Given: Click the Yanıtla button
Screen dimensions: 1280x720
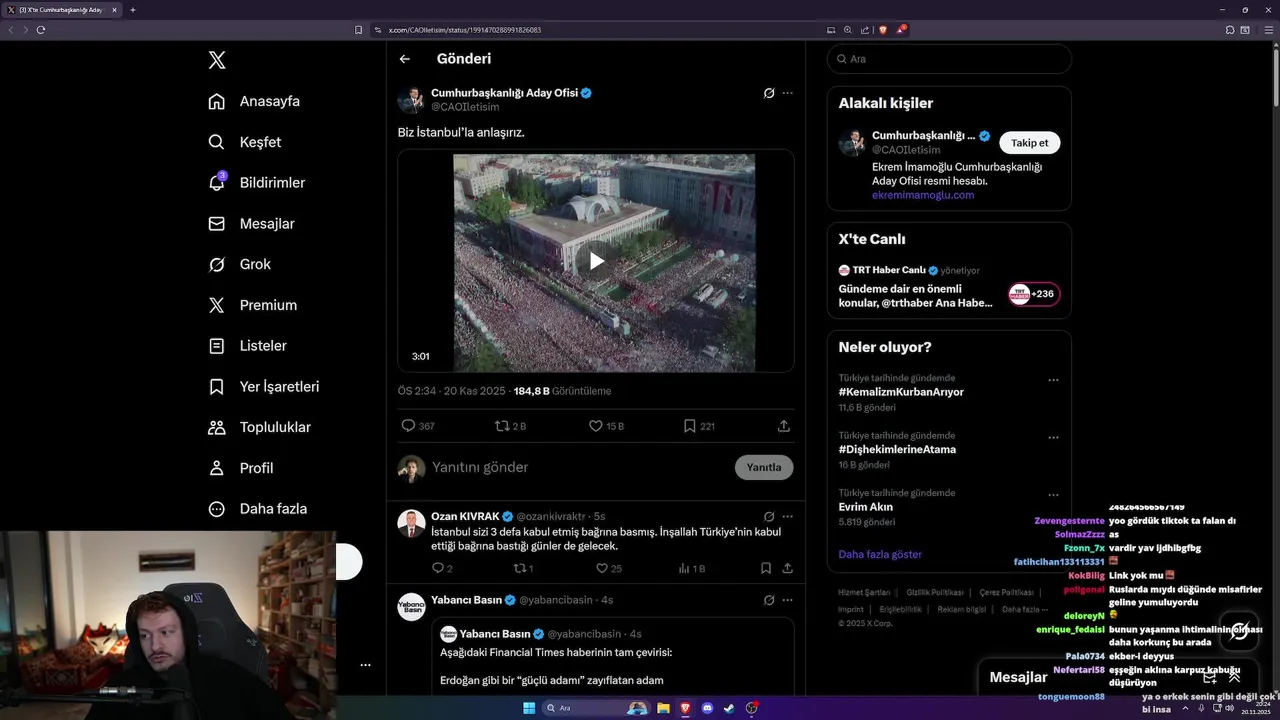Looking at the screenshot, I should click(764, 467).
